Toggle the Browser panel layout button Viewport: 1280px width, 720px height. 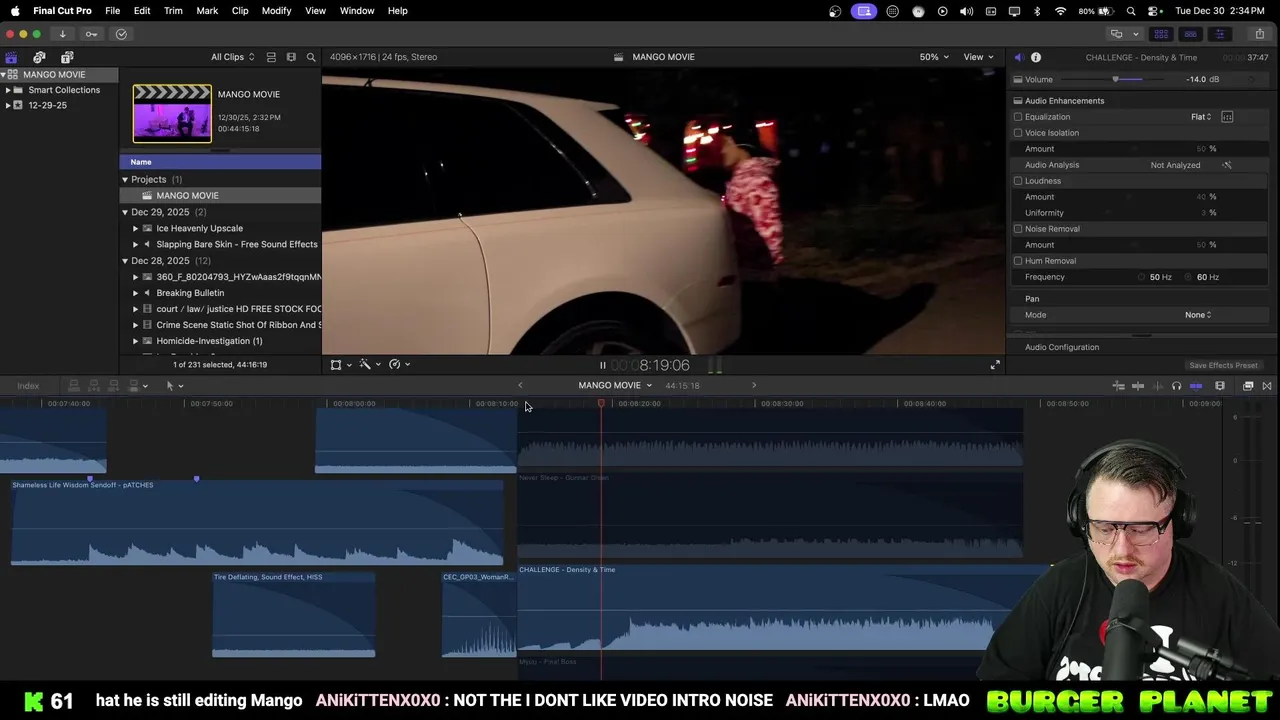point(1161,34)
